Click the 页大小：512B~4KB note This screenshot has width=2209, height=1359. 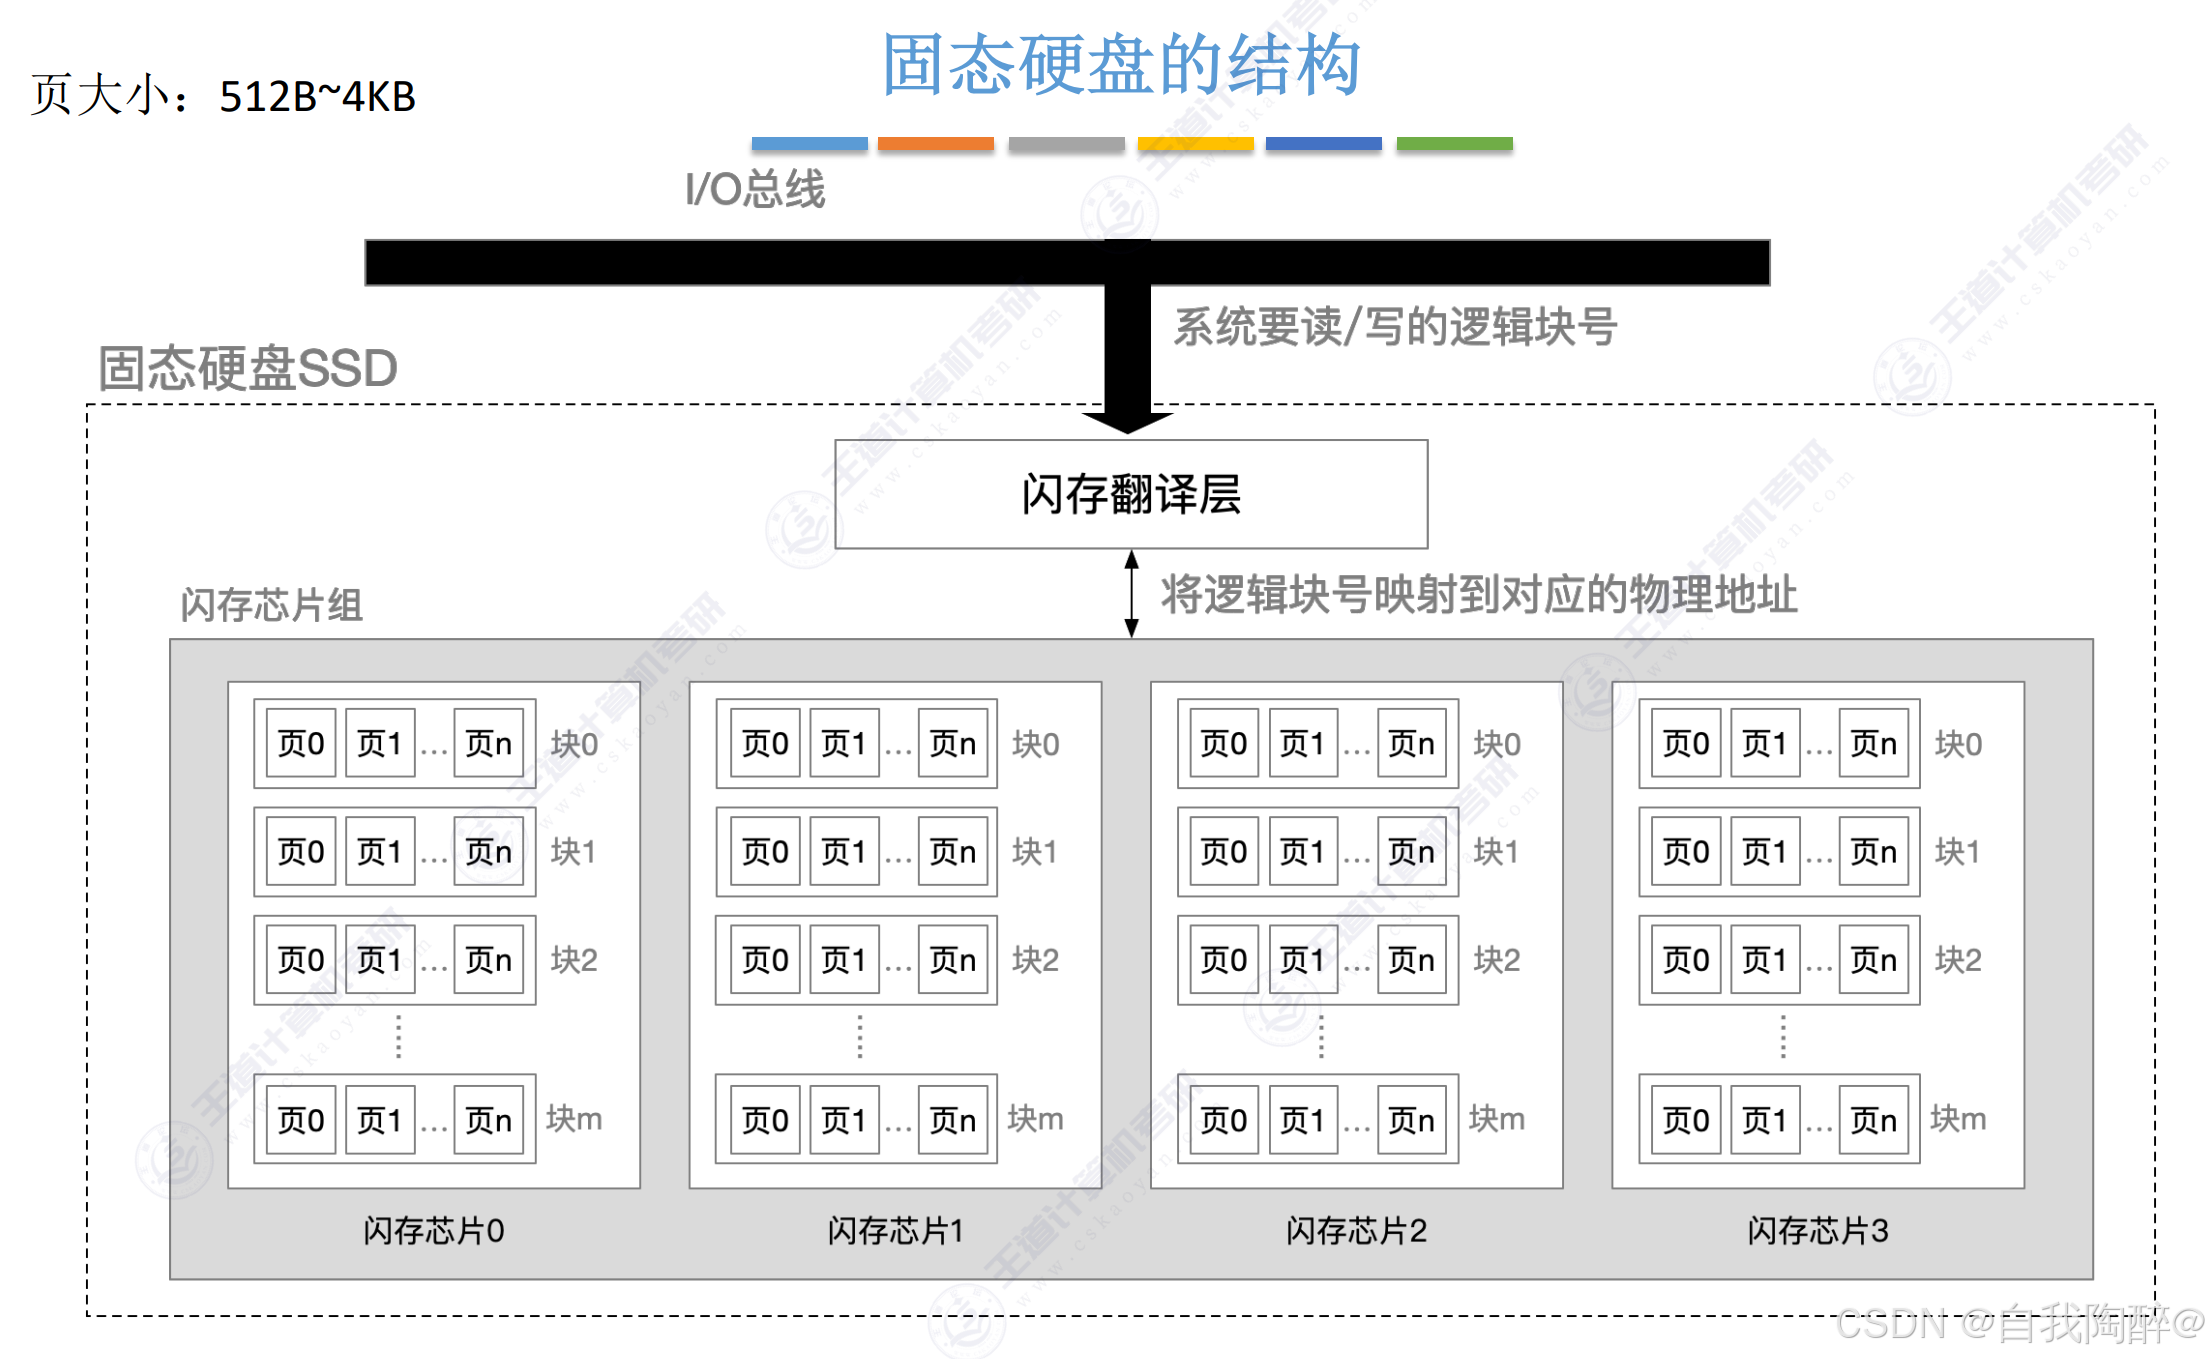click(x=222, y=95)
